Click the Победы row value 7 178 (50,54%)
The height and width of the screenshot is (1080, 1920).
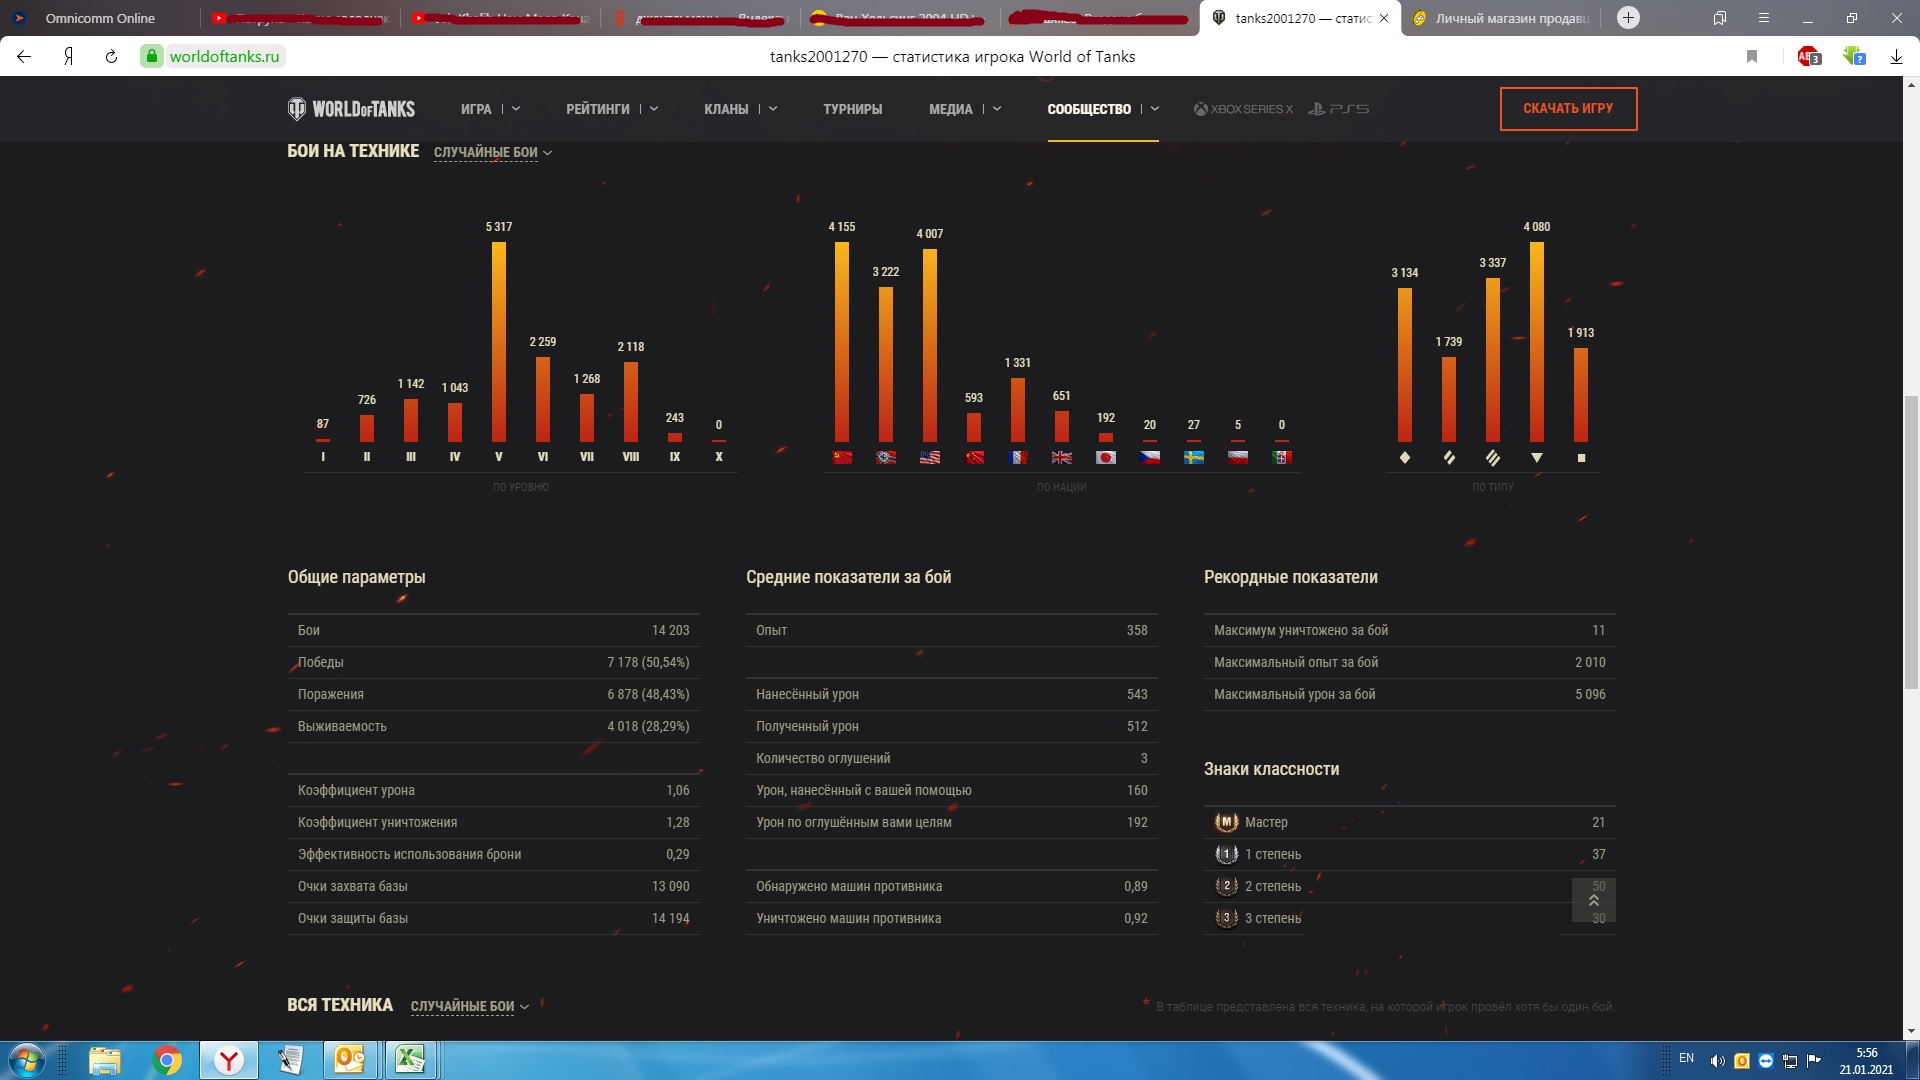coord(648,662)
